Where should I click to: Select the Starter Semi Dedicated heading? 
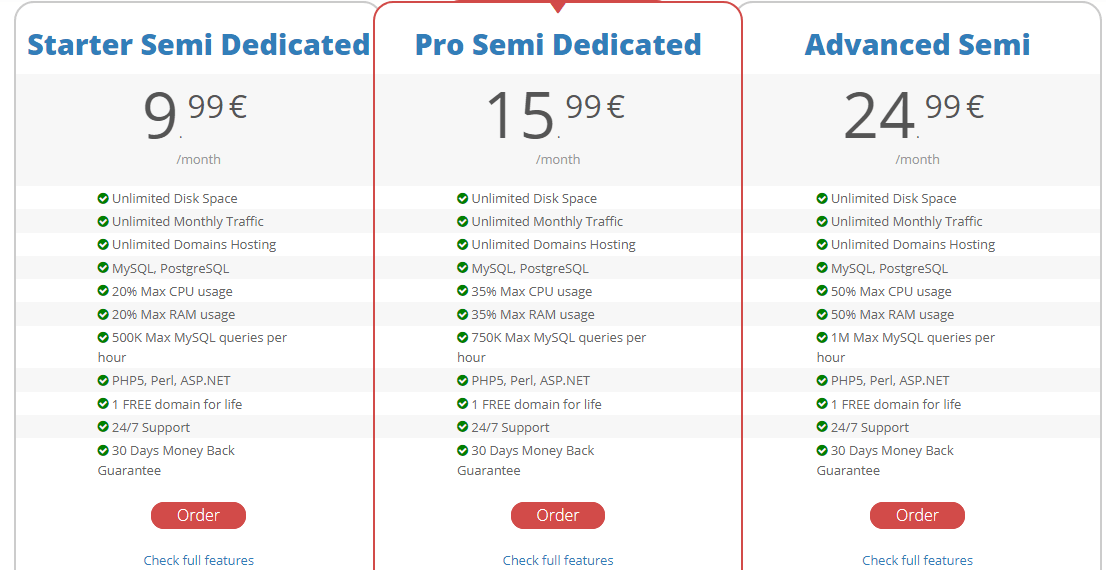[x=198, y=44]
